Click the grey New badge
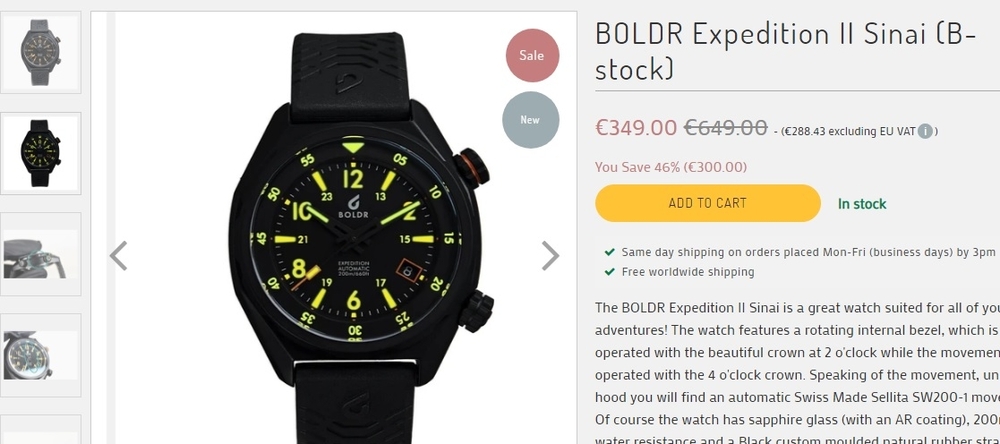This screenshot has height=444, width=1000. (530, 120)
